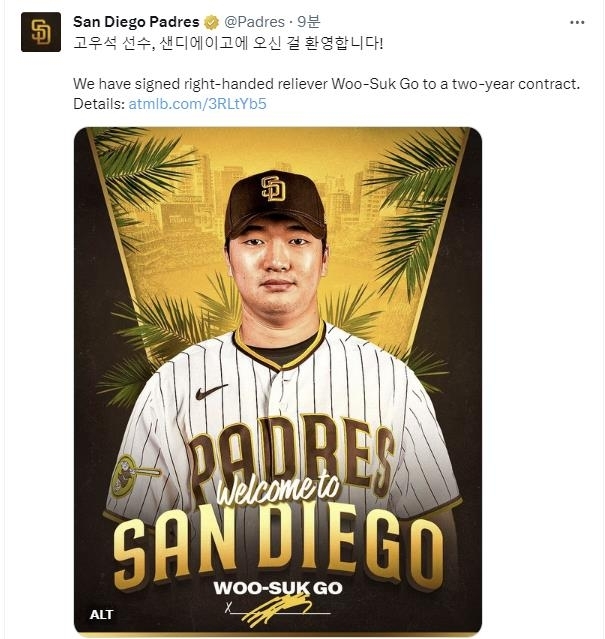Click the SAN DIEGO gold lettering
The image size is (605, 639).
click(x=278, y=548)
